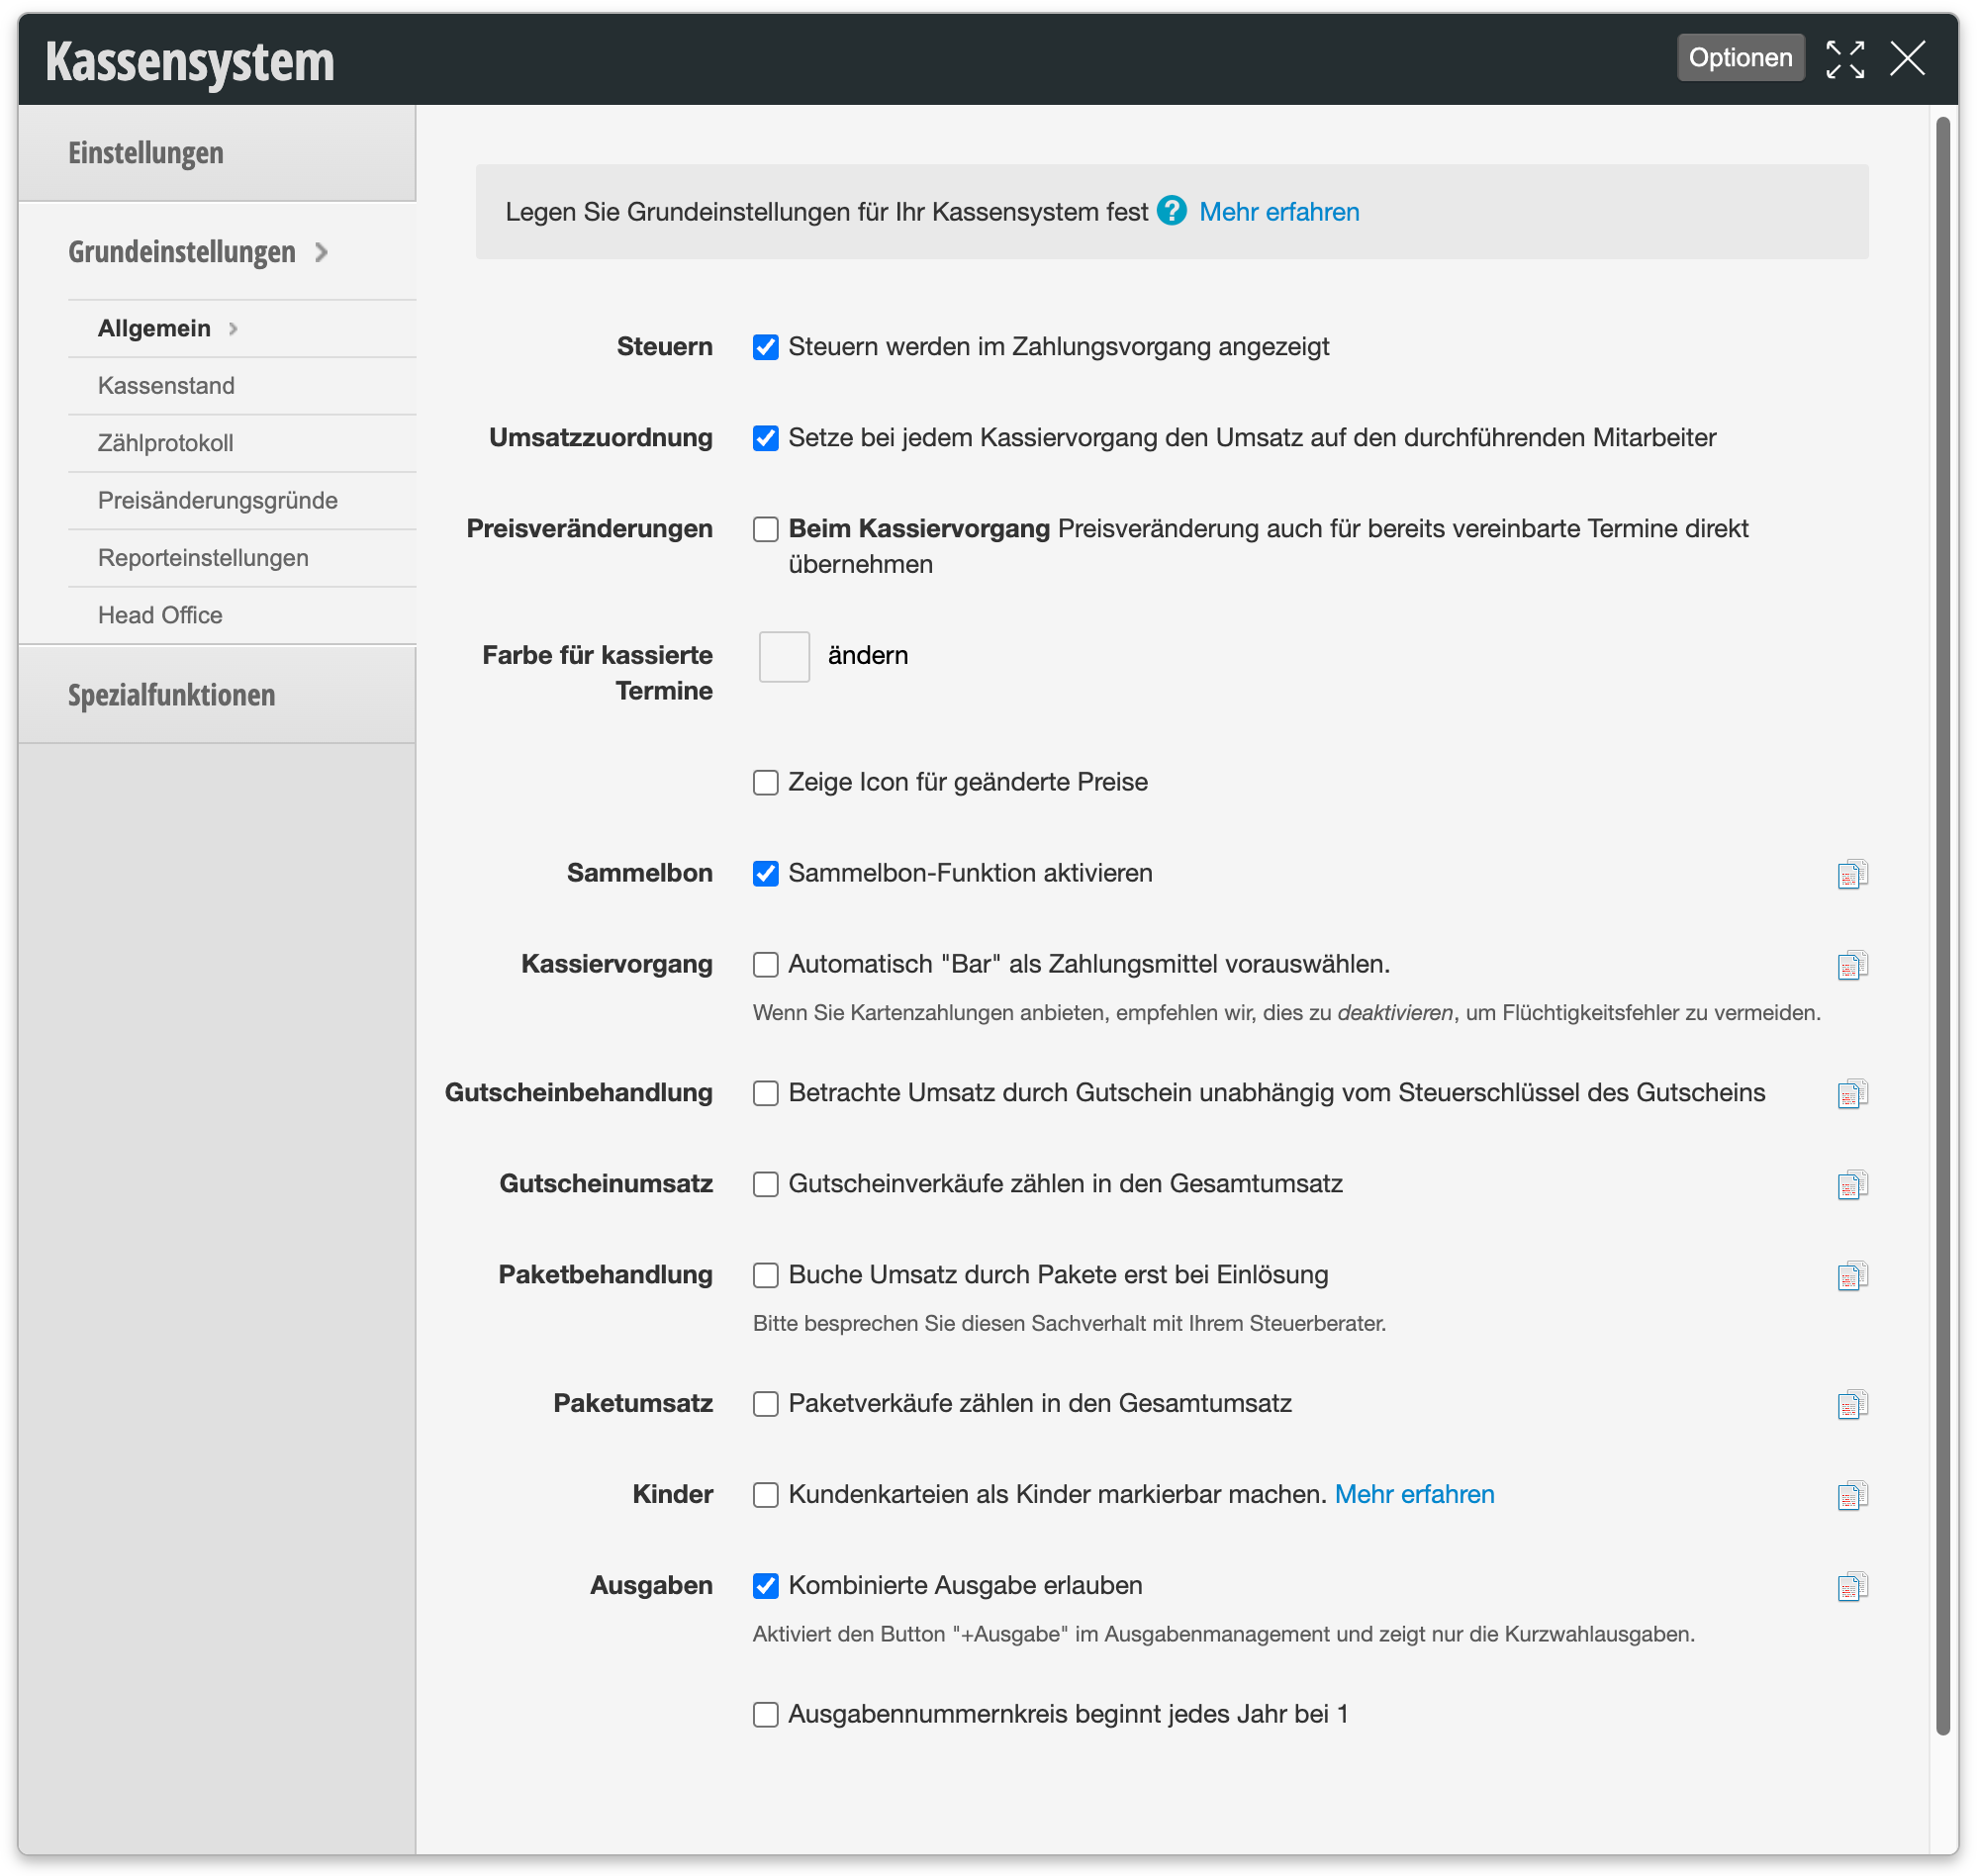This screenshot has width=1979, height=1876.
Task: Select Grundeinstellungen in the sidebar
Action: (x=182, y=252)
